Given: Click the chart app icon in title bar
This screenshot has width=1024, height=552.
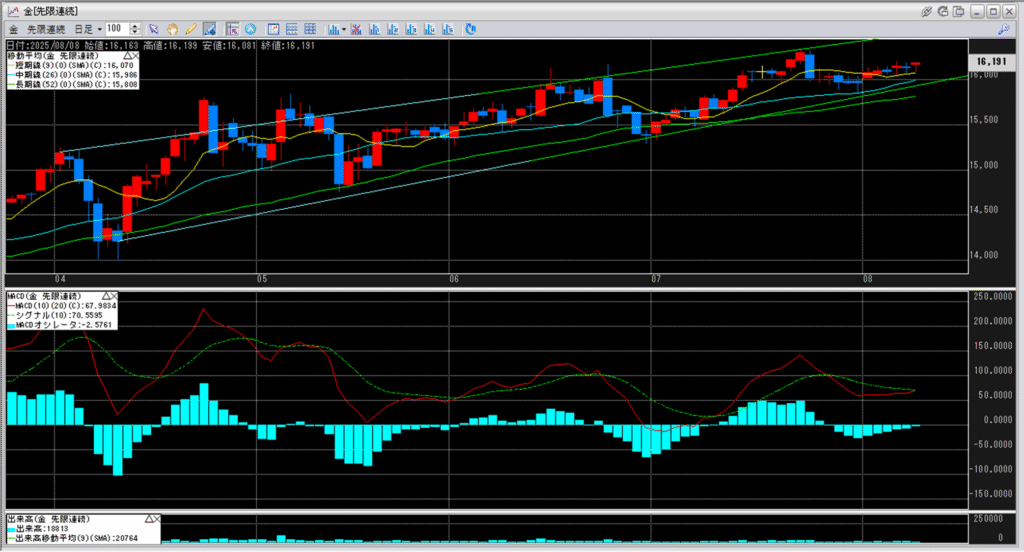Looking at the screenshot, I should [x=13, y=11].
